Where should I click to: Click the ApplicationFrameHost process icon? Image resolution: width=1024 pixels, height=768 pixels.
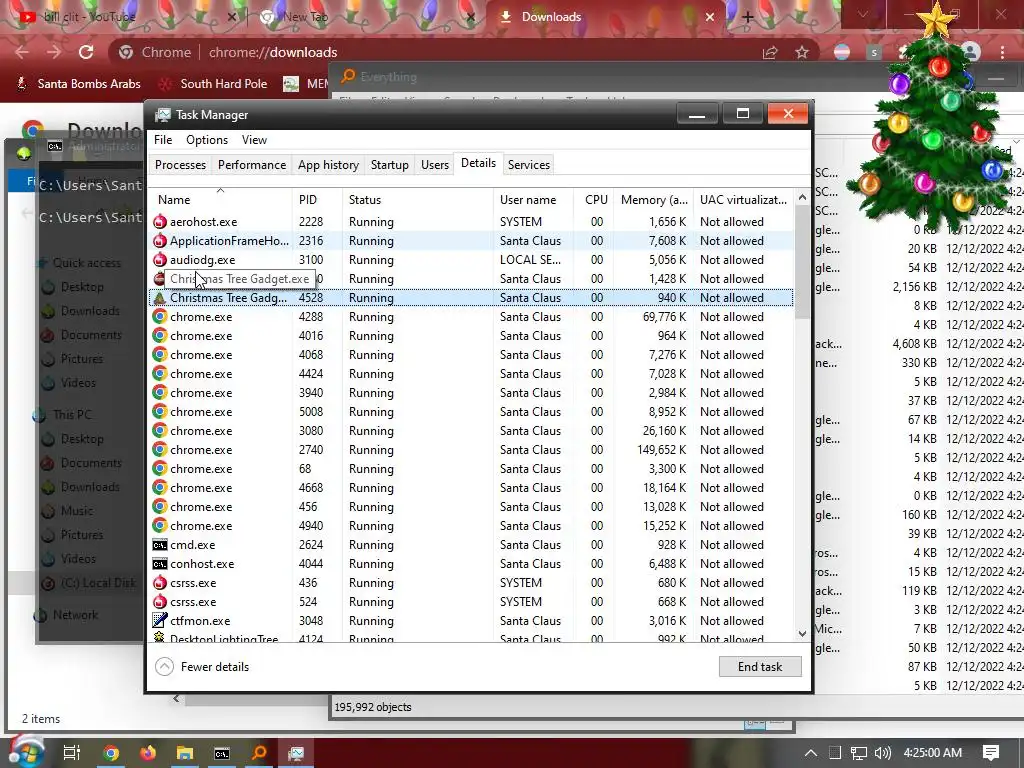click(x=159, y=241)
